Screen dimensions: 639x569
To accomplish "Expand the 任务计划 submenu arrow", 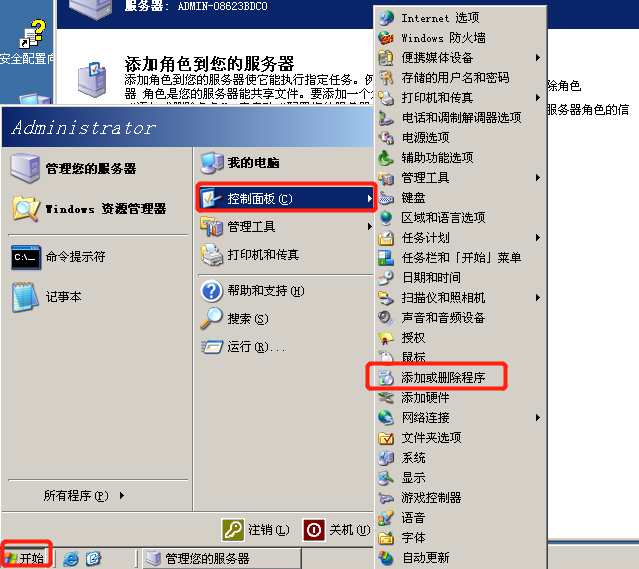I will (538, 238).
